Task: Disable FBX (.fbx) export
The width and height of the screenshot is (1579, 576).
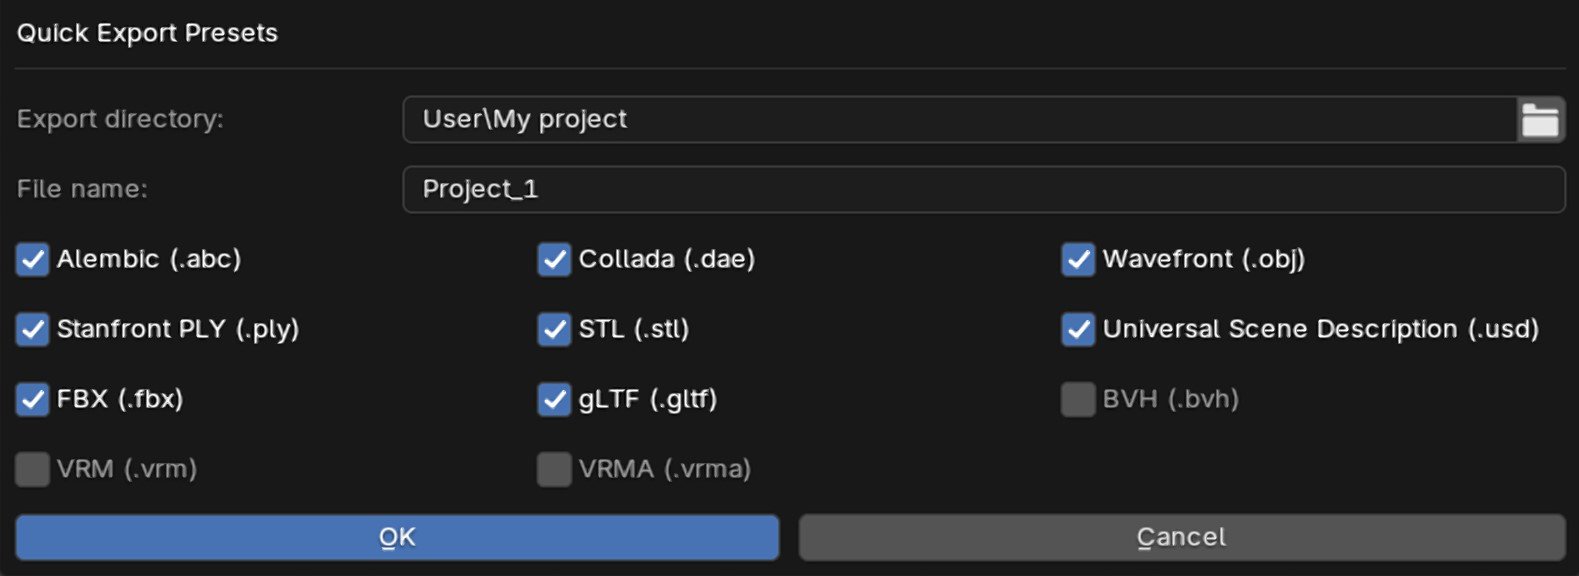Action: click(31, 399)
